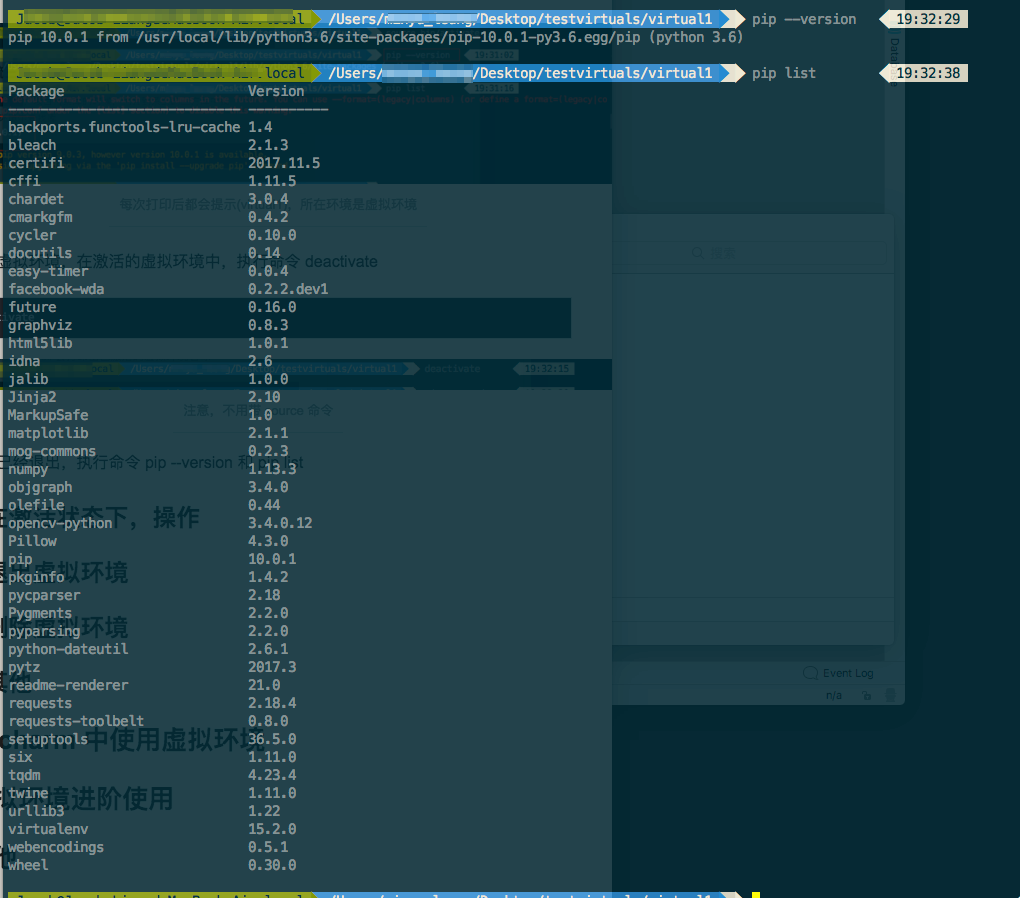The height and width of the screenshot is (898, 1020).
Task: Click the Event Log label in the status bar
Action: [x=850, y=673]
